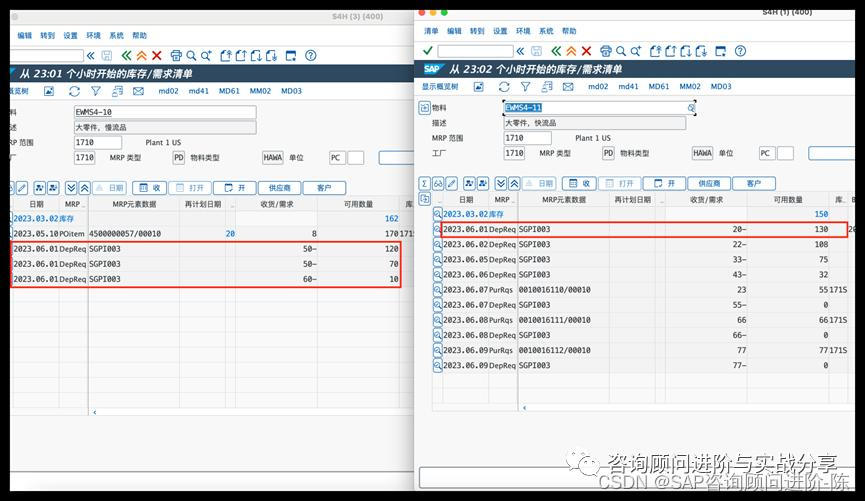865x501 pixels.
Task: Click MM02 shortcut in the 23:01 window
Action: pyautogui.click(x=260, y=91)
